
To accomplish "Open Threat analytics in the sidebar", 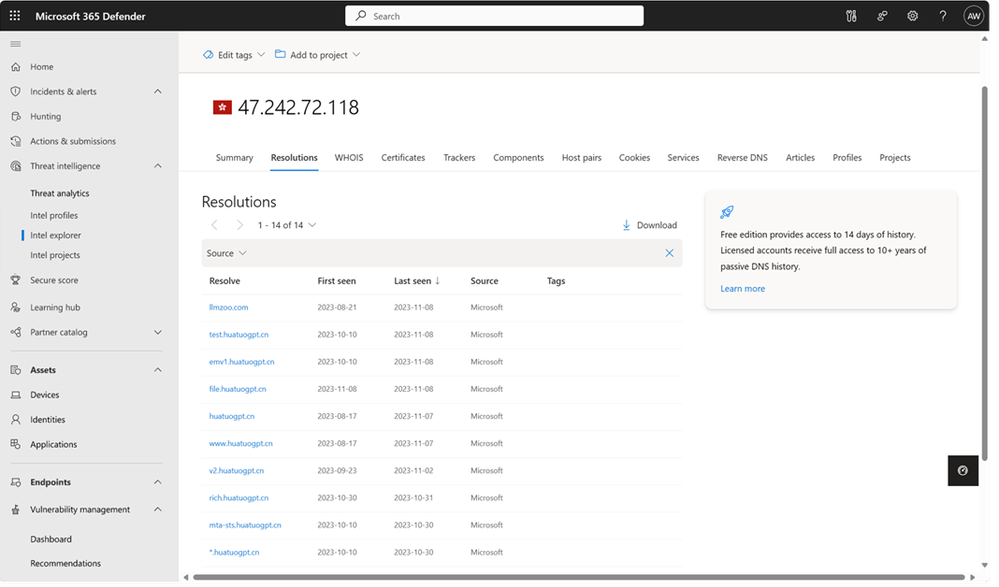I will point(60,194).
